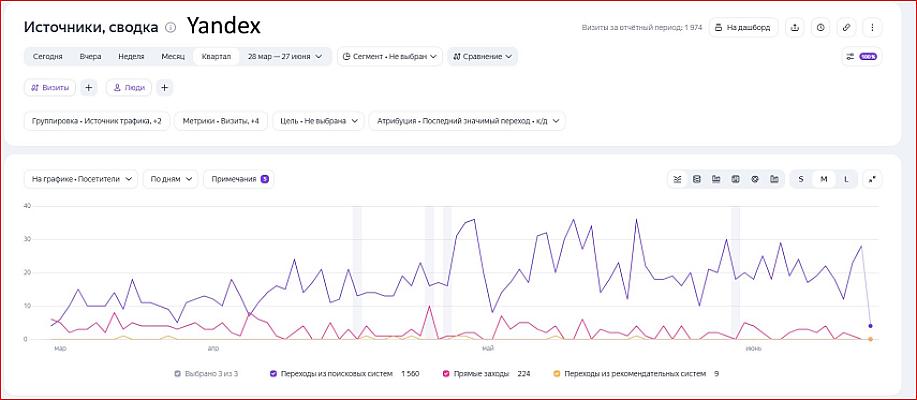Screen dimensions: 917x400
Task: Expand the Цель • Не выбрана dropdown
Action: point(318,121)
